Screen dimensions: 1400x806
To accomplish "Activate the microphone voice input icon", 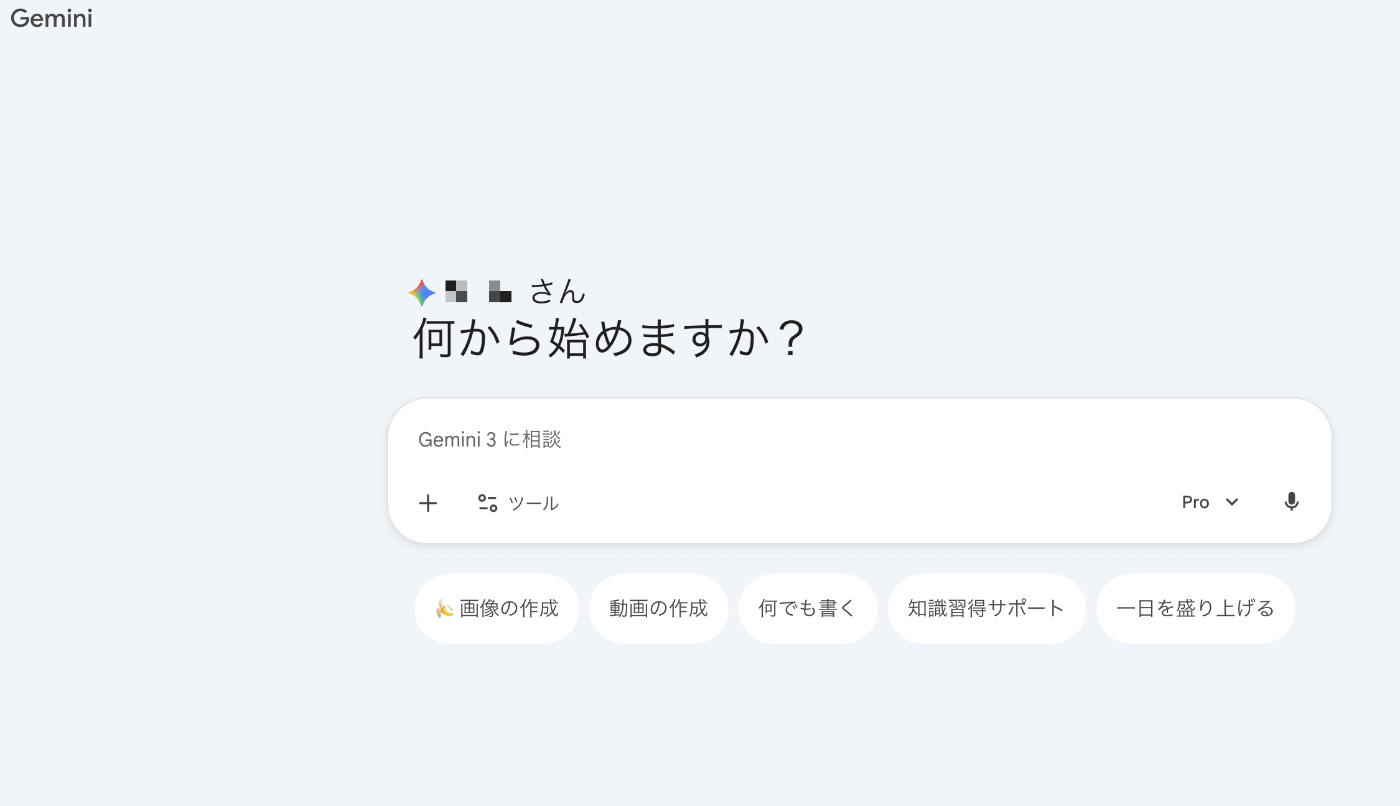I will [x=1291, y=502].
